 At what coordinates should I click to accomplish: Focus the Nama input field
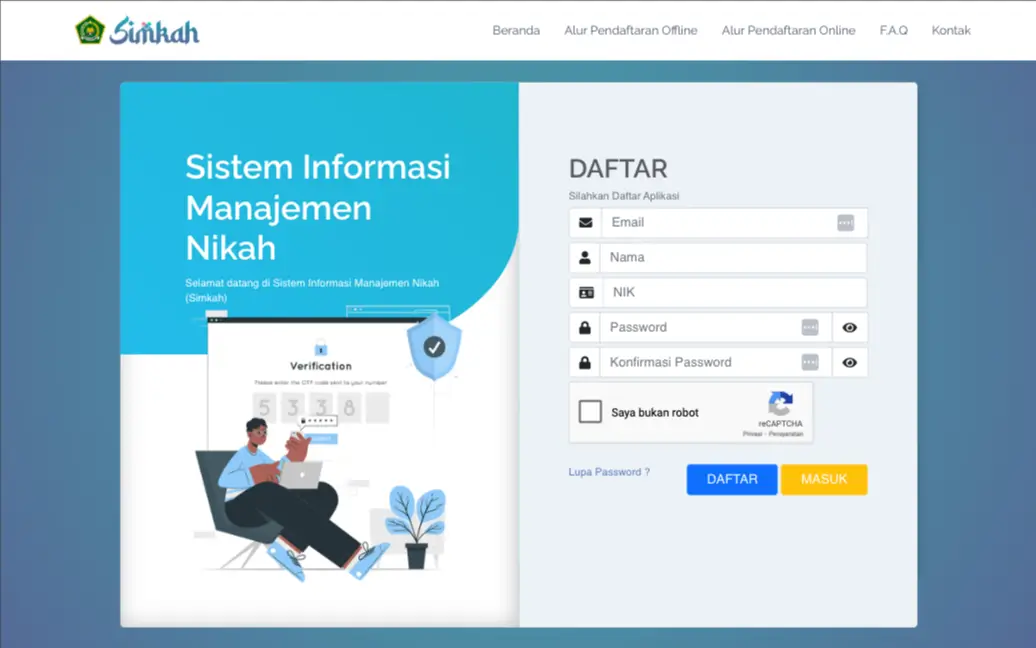click(733, 258)
